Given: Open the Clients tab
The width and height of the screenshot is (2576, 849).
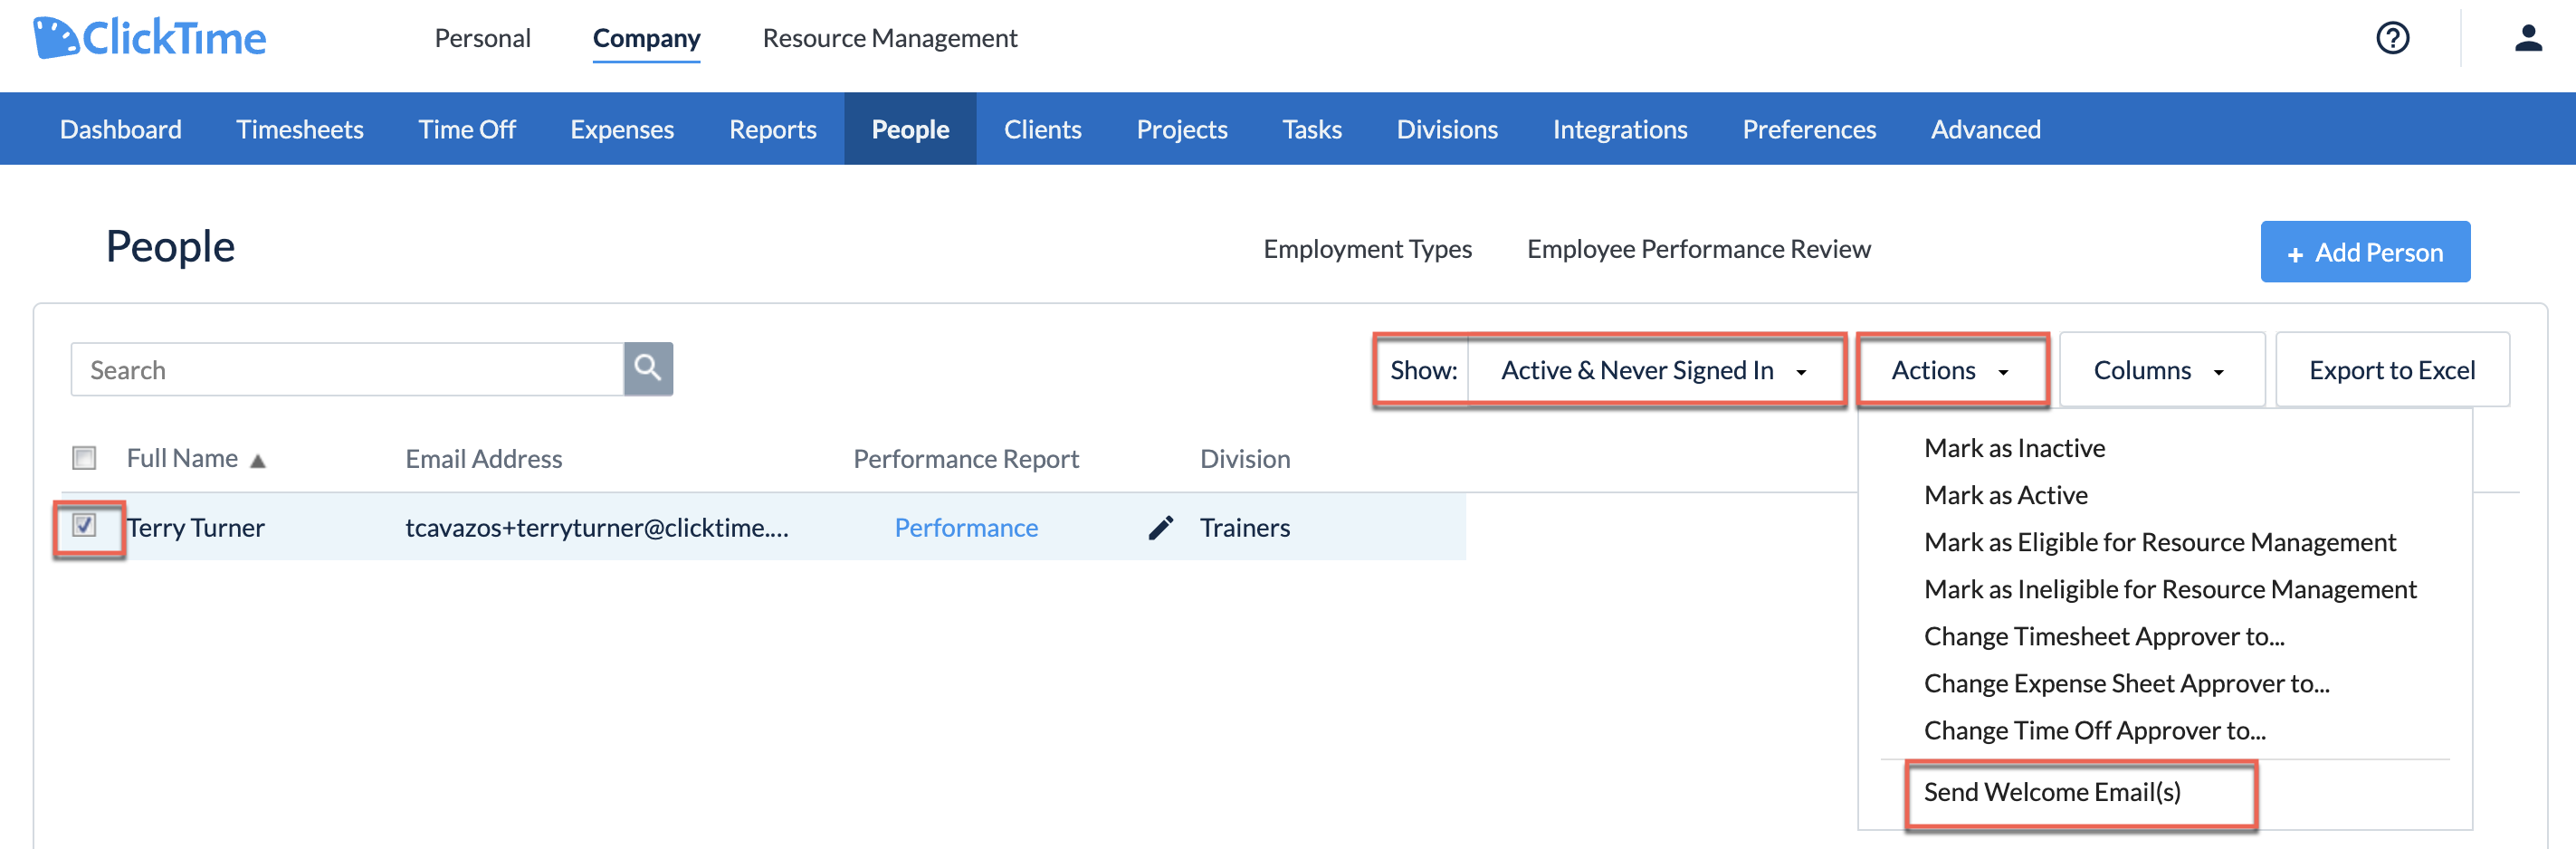Looking at the screenshot, I should pos(1043,129).
